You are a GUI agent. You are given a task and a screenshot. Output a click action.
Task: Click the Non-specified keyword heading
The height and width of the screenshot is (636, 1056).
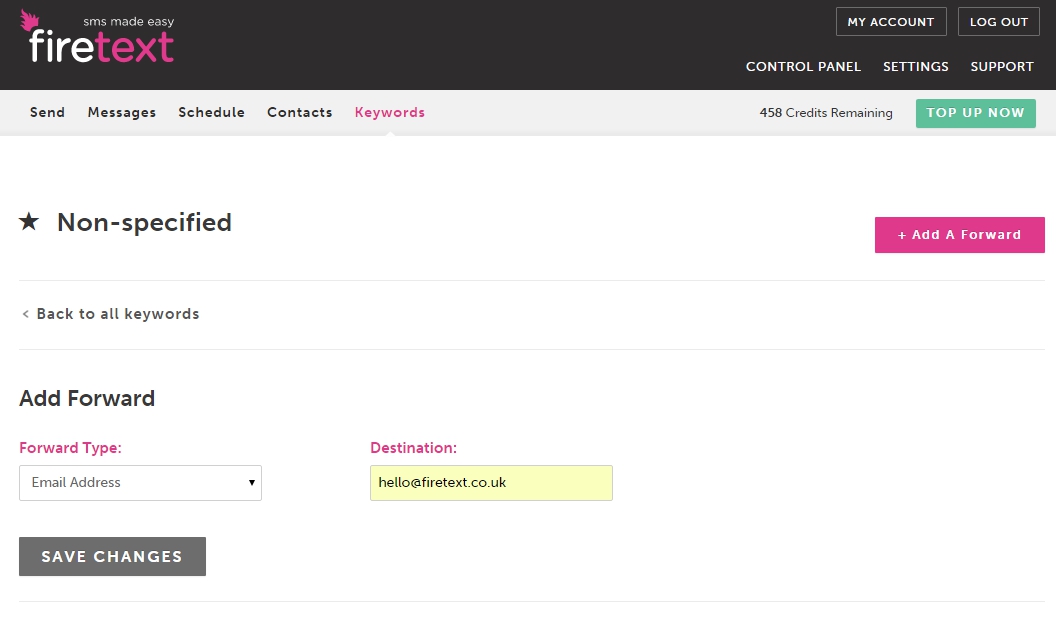pos(144,222)
